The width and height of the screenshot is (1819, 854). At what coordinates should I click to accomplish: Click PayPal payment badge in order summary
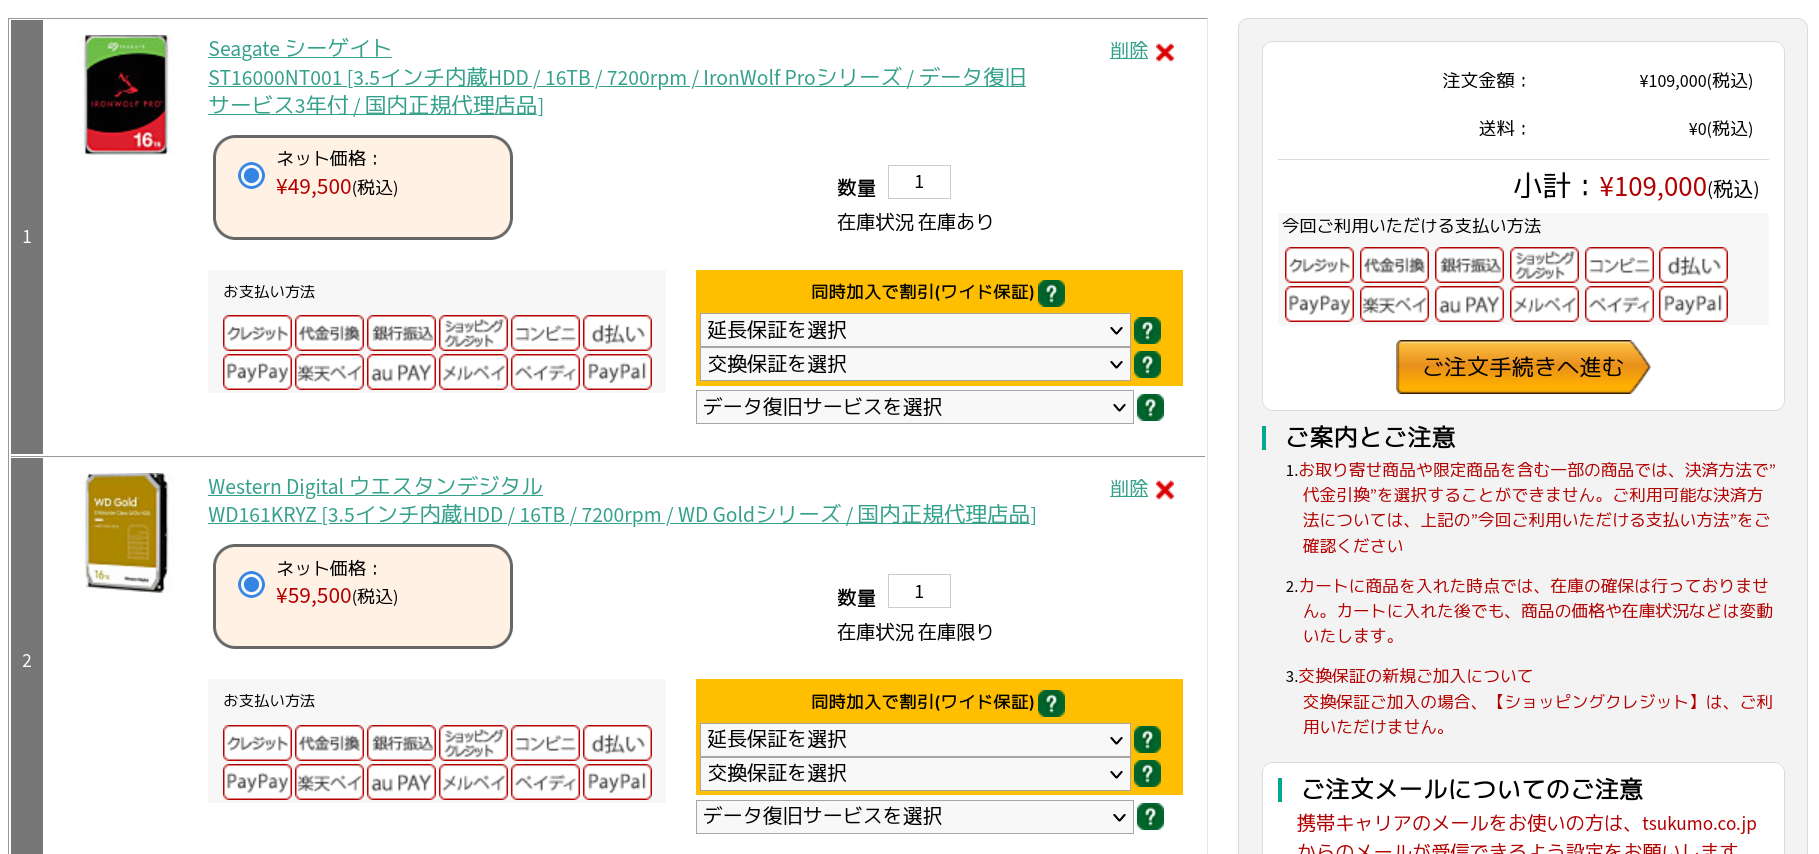pos(1693,304)
